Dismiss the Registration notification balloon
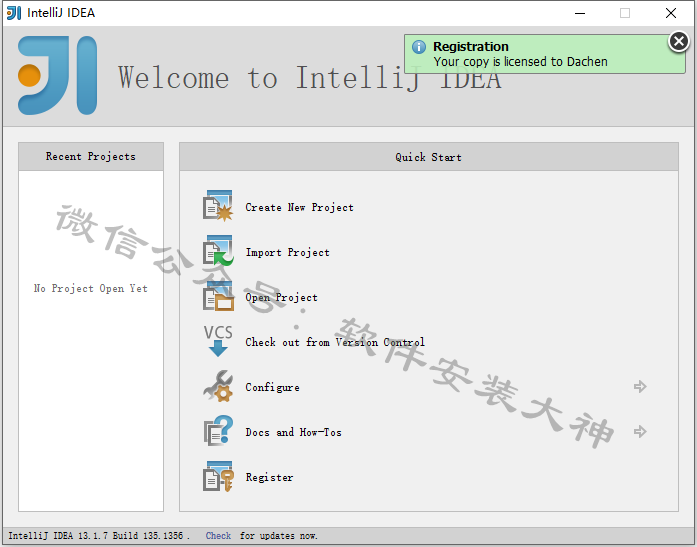This screenshot has height=547, width=697. (x=679, y=41)
